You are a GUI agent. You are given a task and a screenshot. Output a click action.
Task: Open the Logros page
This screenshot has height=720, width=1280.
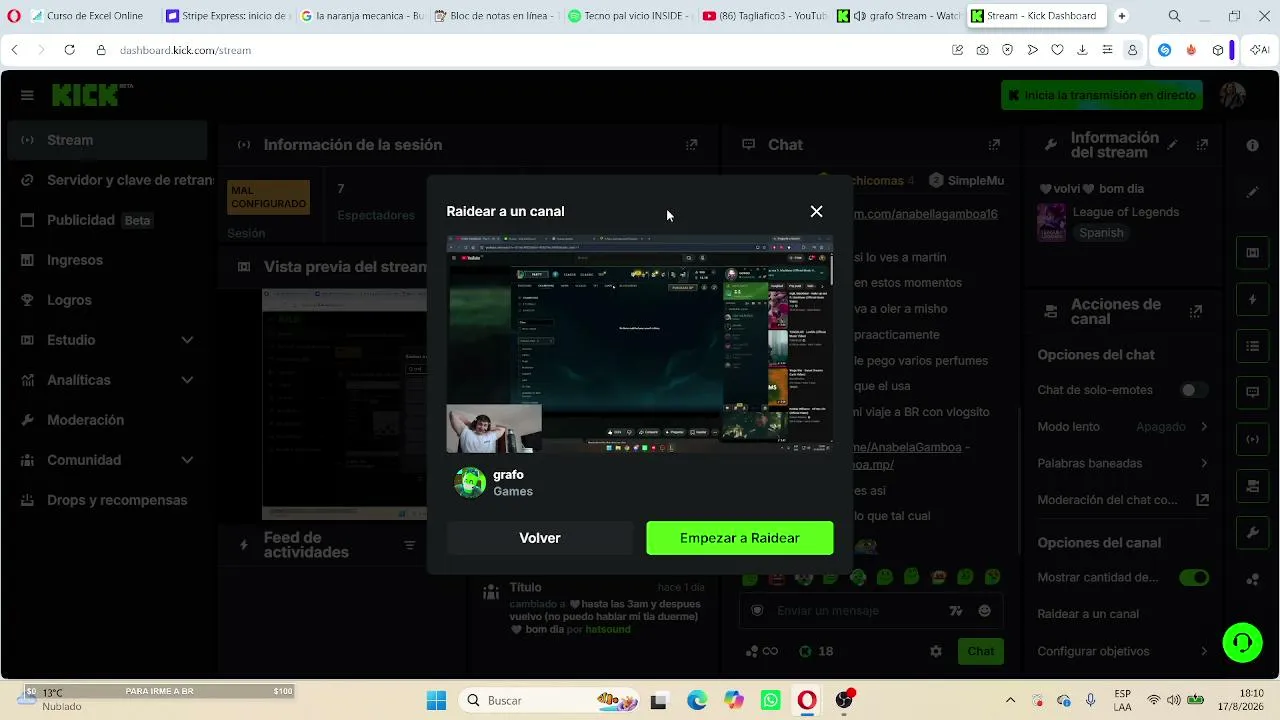(x=107, y=300)
